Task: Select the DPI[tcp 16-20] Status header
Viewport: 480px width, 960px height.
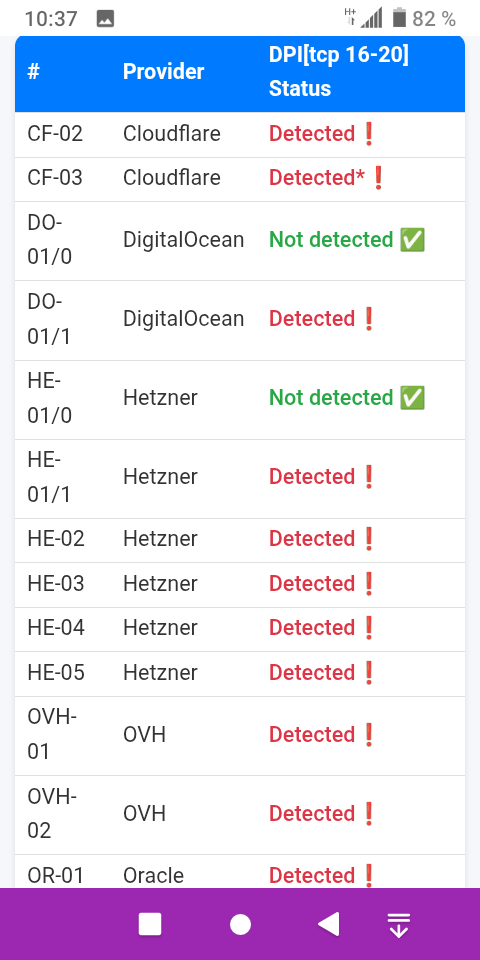Action: click(339, 71)
